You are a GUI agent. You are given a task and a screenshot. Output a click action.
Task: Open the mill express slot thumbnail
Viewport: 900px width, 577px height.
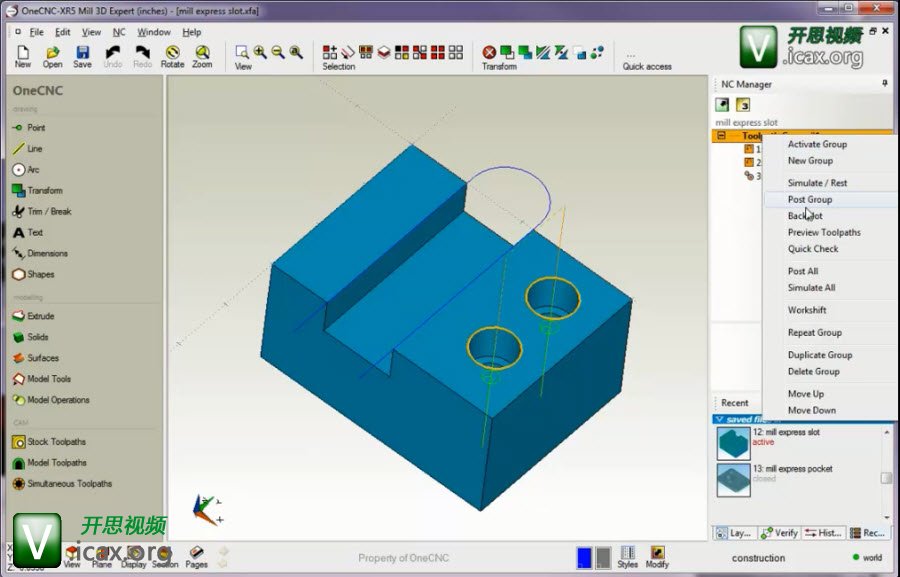point(733,443)
